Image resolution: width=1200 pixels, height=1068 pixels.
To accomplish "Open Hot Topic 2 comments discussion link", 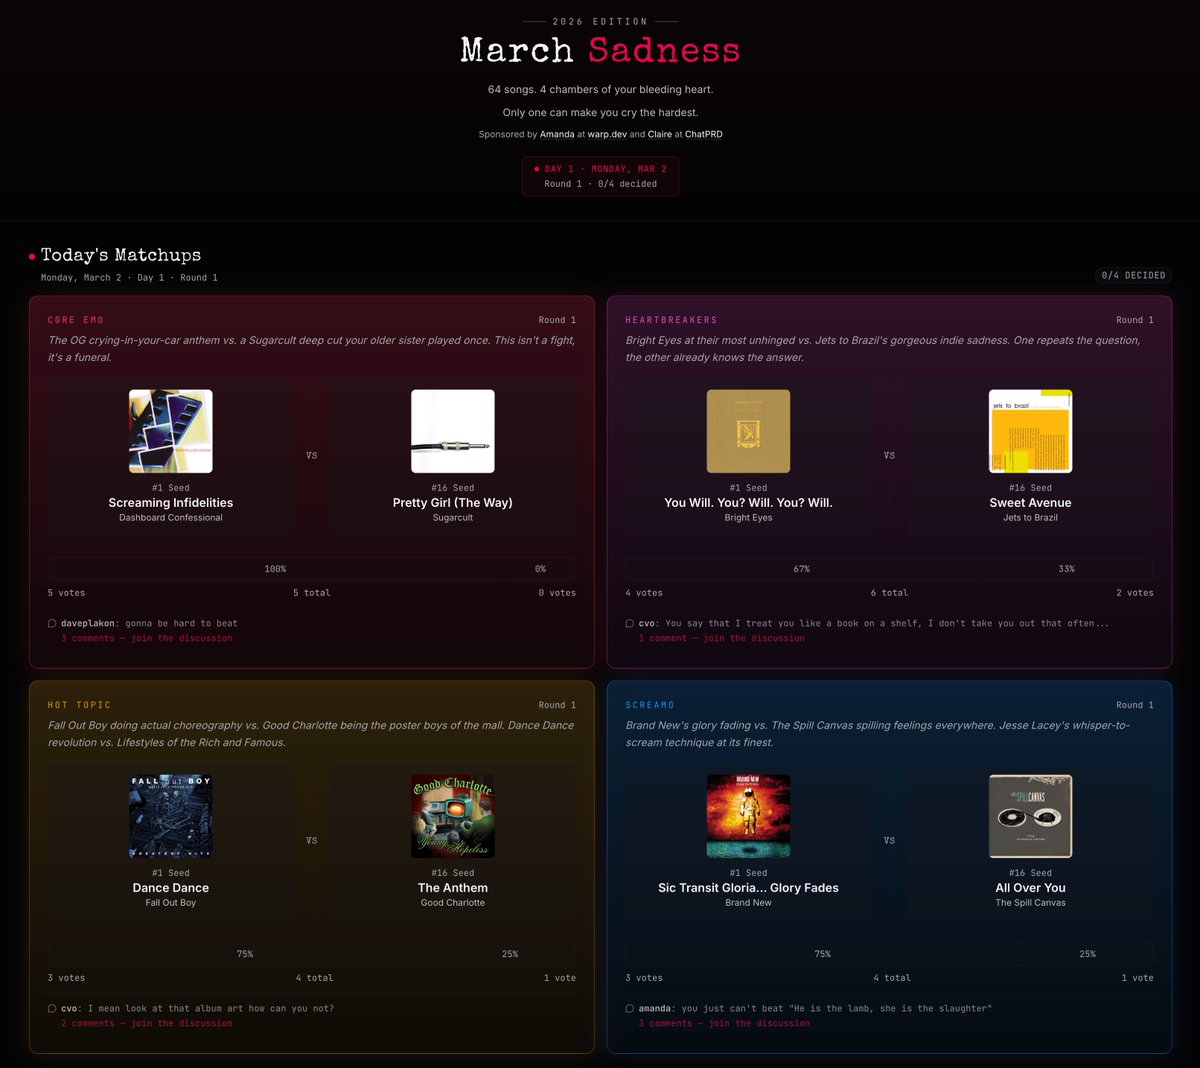I will coord(146,1023).
